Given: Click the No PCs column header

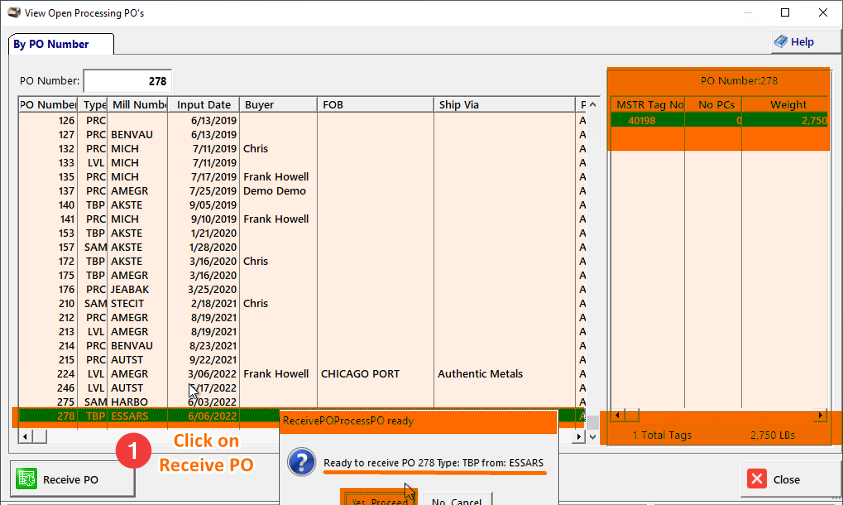Looking at the screenshot, I should [x=713, y=104].
